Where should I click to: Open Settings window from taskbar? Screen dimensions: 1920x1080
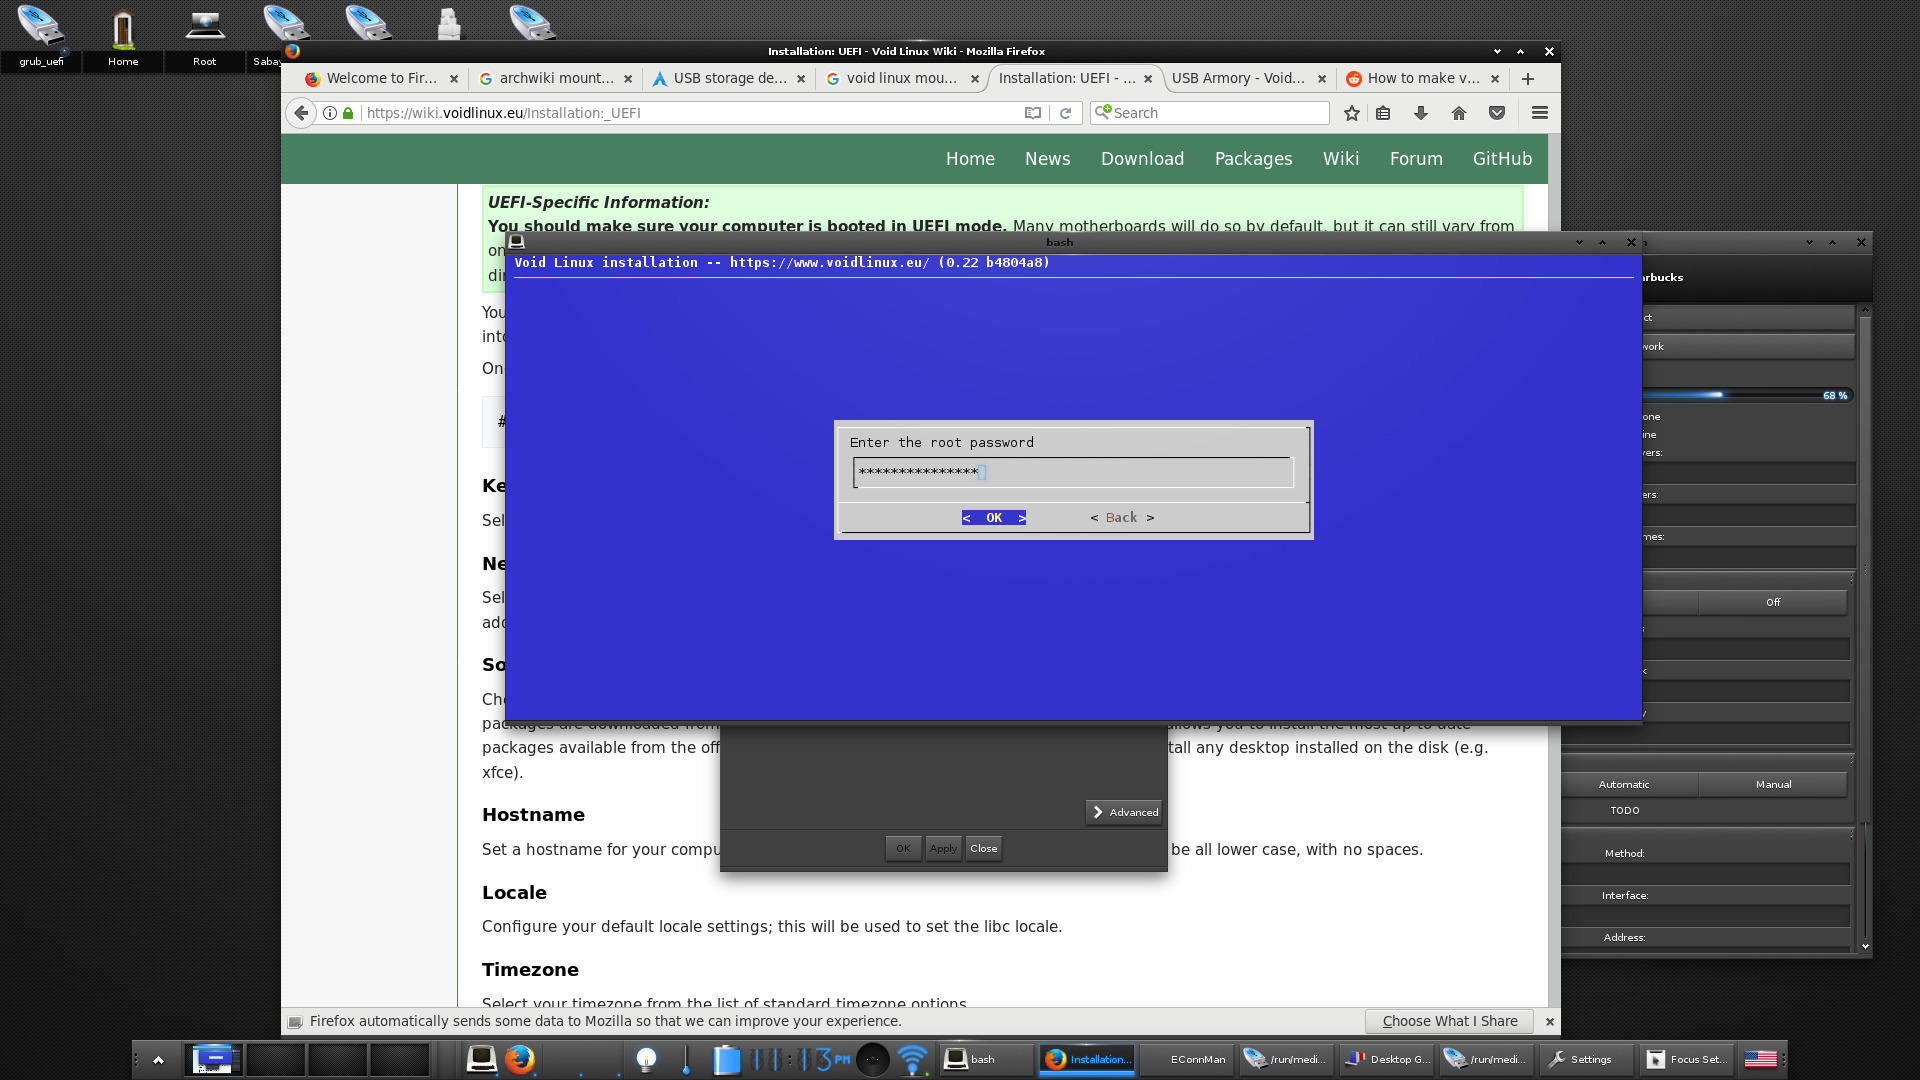1585,1059
